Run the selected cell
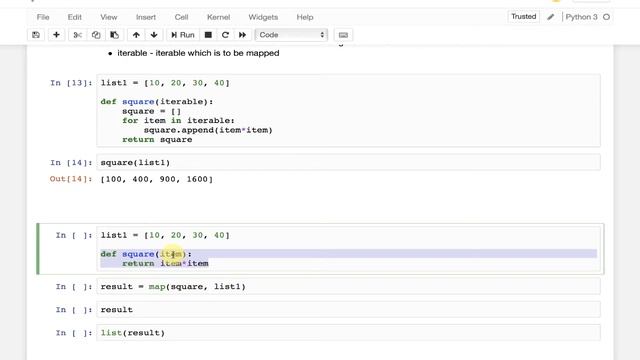 (182, 35)
